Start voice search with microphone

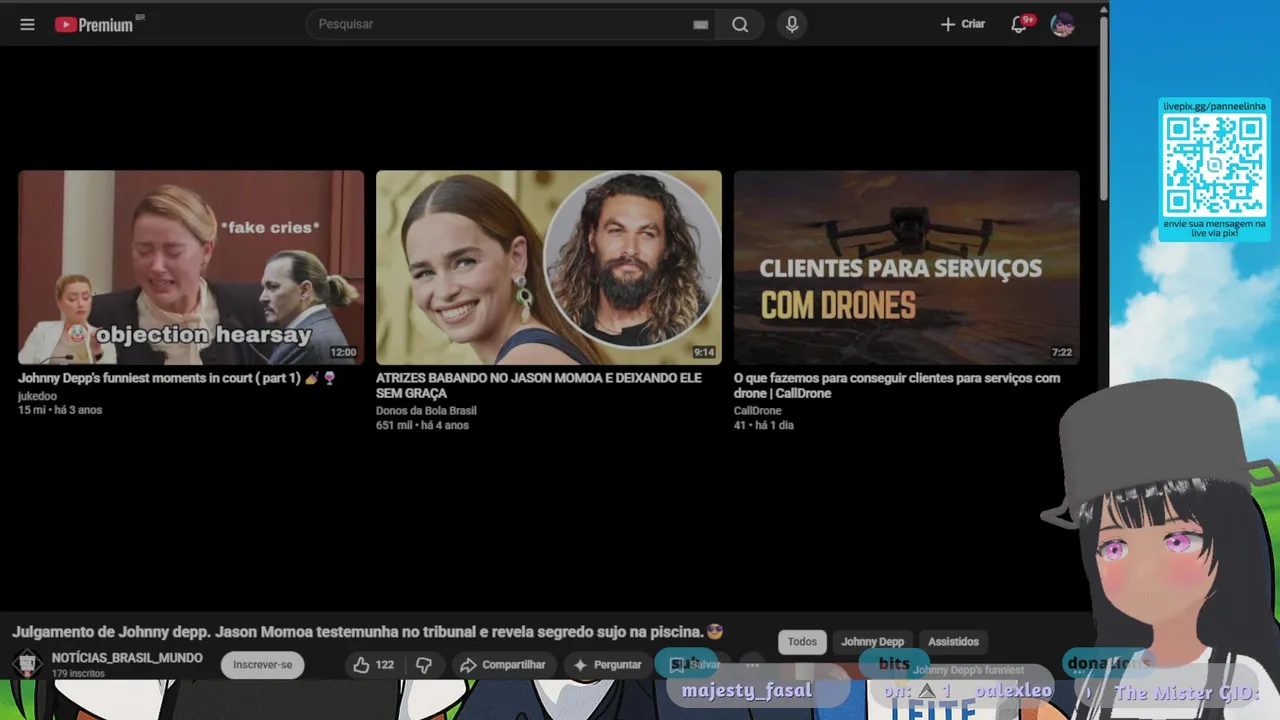[792, 24]
